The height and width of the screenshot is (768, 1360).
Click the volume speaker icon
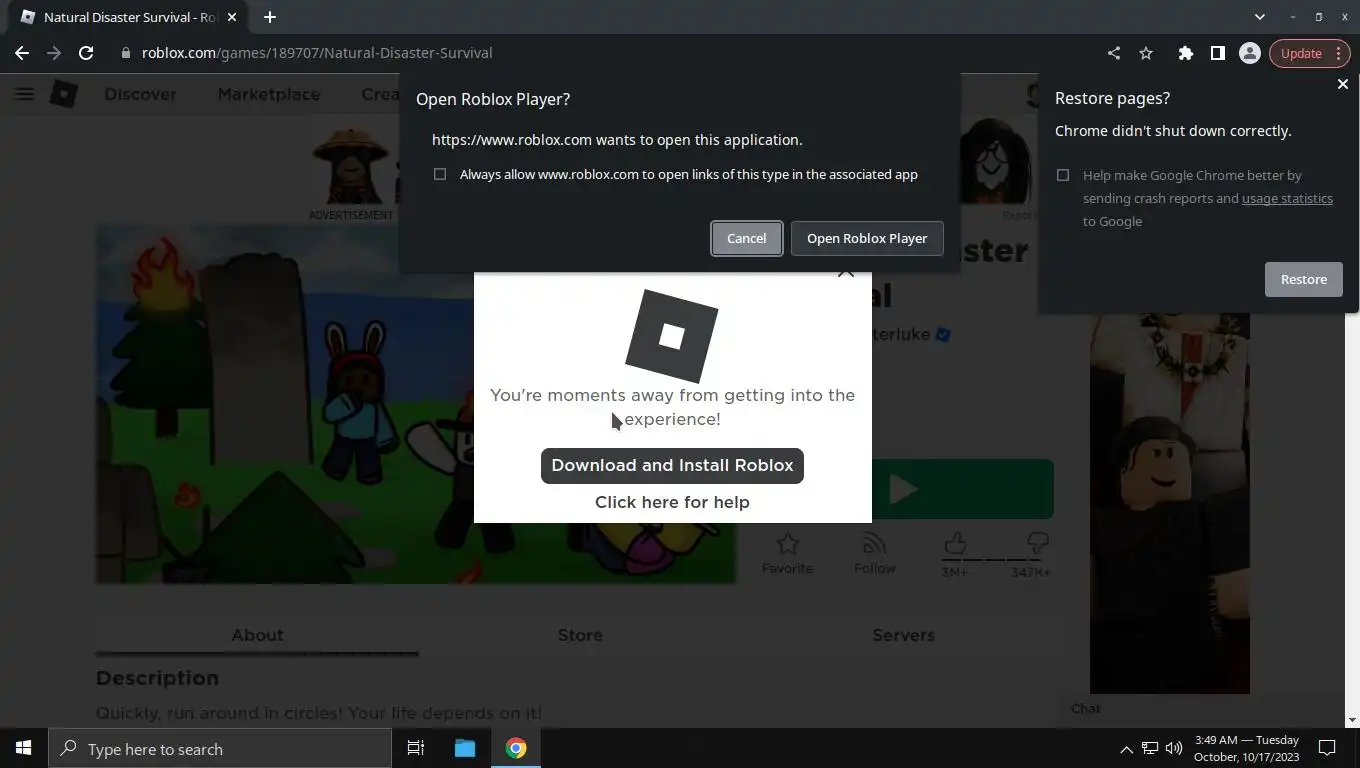point(1174,748)
